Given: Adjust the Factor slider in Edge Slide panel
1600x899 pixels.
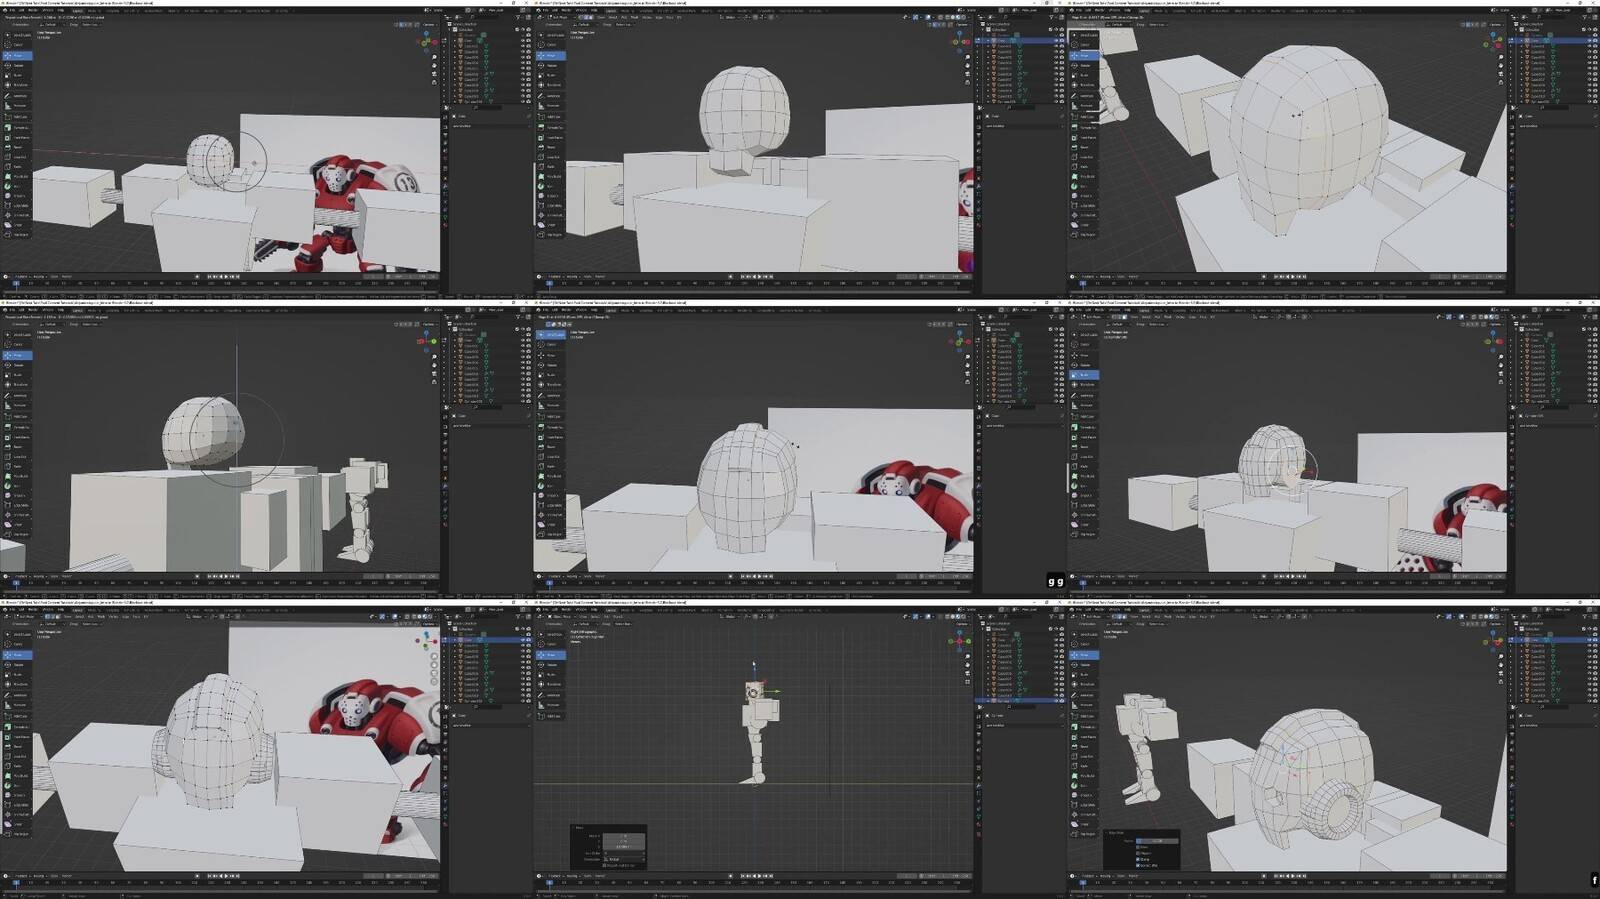Looking at the screenshot, I should [x=1157, y=841].
